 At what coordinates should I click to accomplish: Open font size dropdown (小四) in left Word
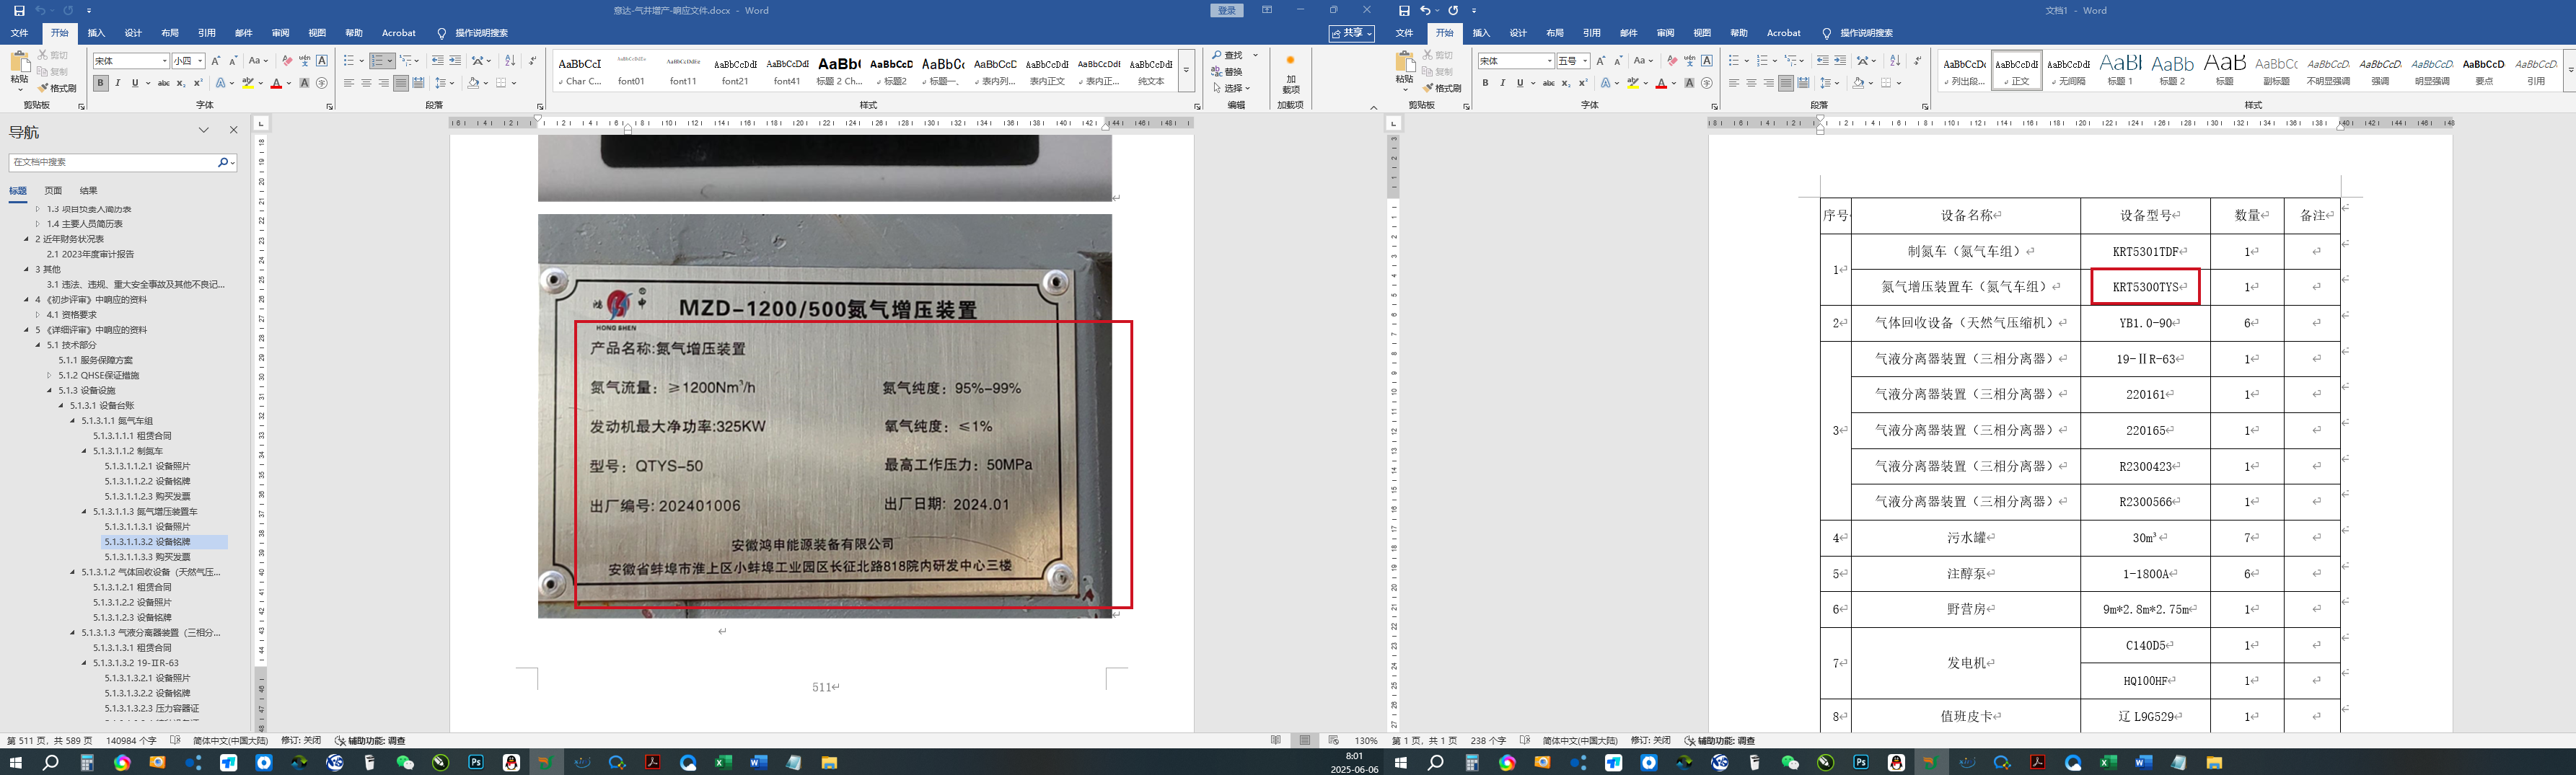click(200, 61)
